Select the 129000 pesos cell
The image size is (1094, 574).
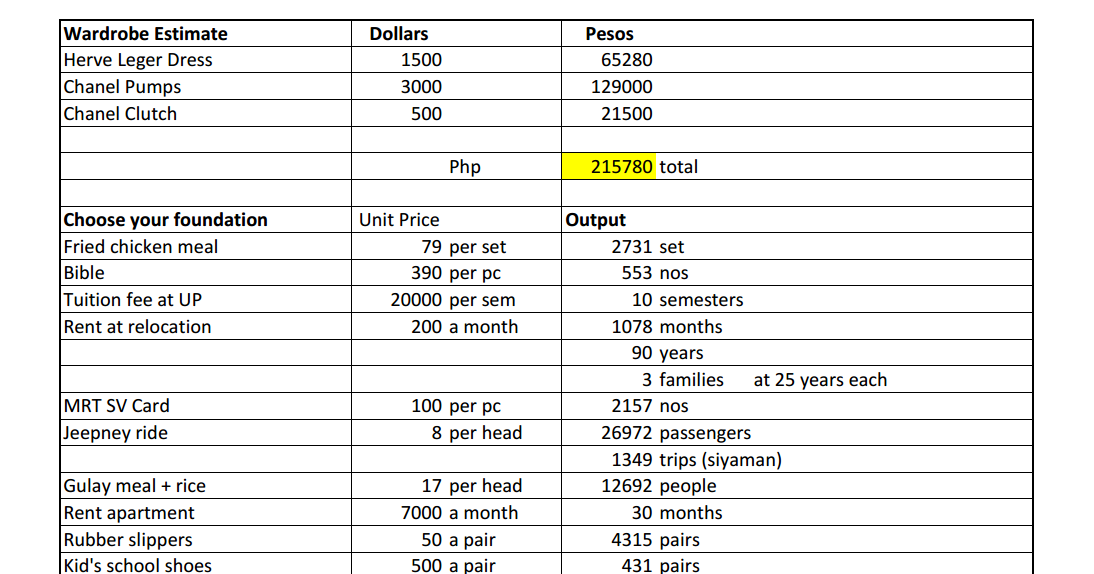point(797,86)
